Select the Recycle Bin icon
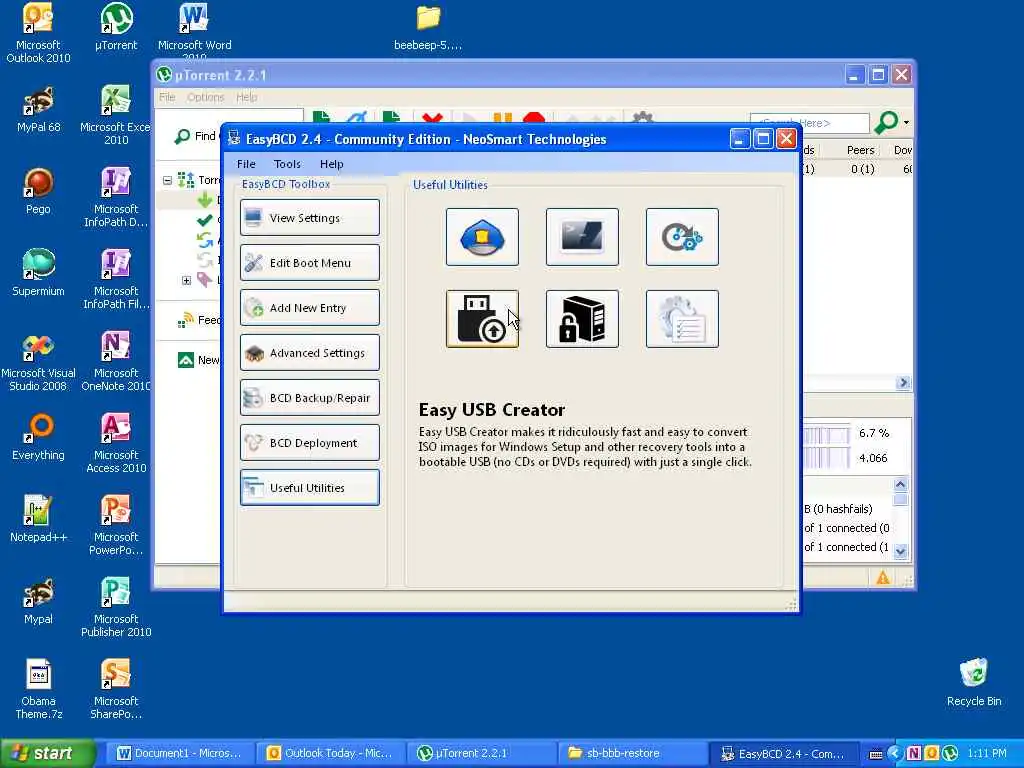Image resolution: width=1024 pixels, height=768 pixels. 974,682
